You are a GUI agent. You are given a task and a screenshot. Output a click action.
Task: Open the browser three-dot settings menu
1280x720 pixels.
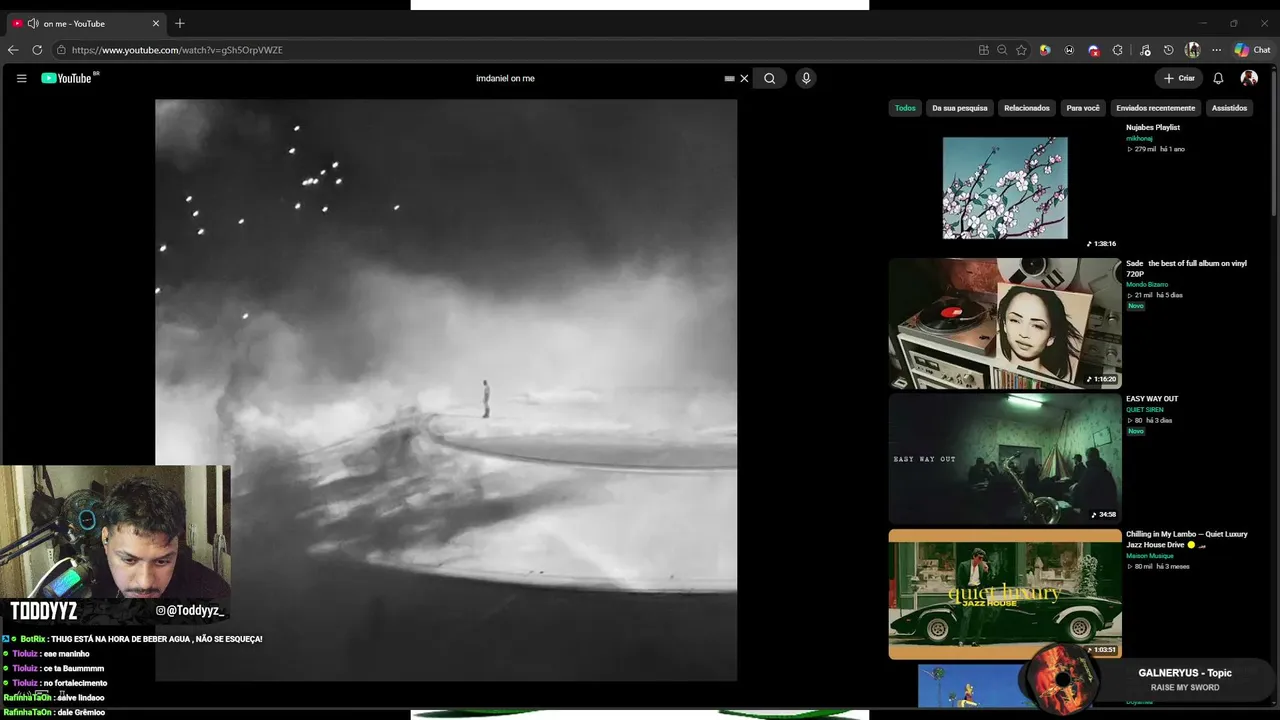pos(1216,50)
